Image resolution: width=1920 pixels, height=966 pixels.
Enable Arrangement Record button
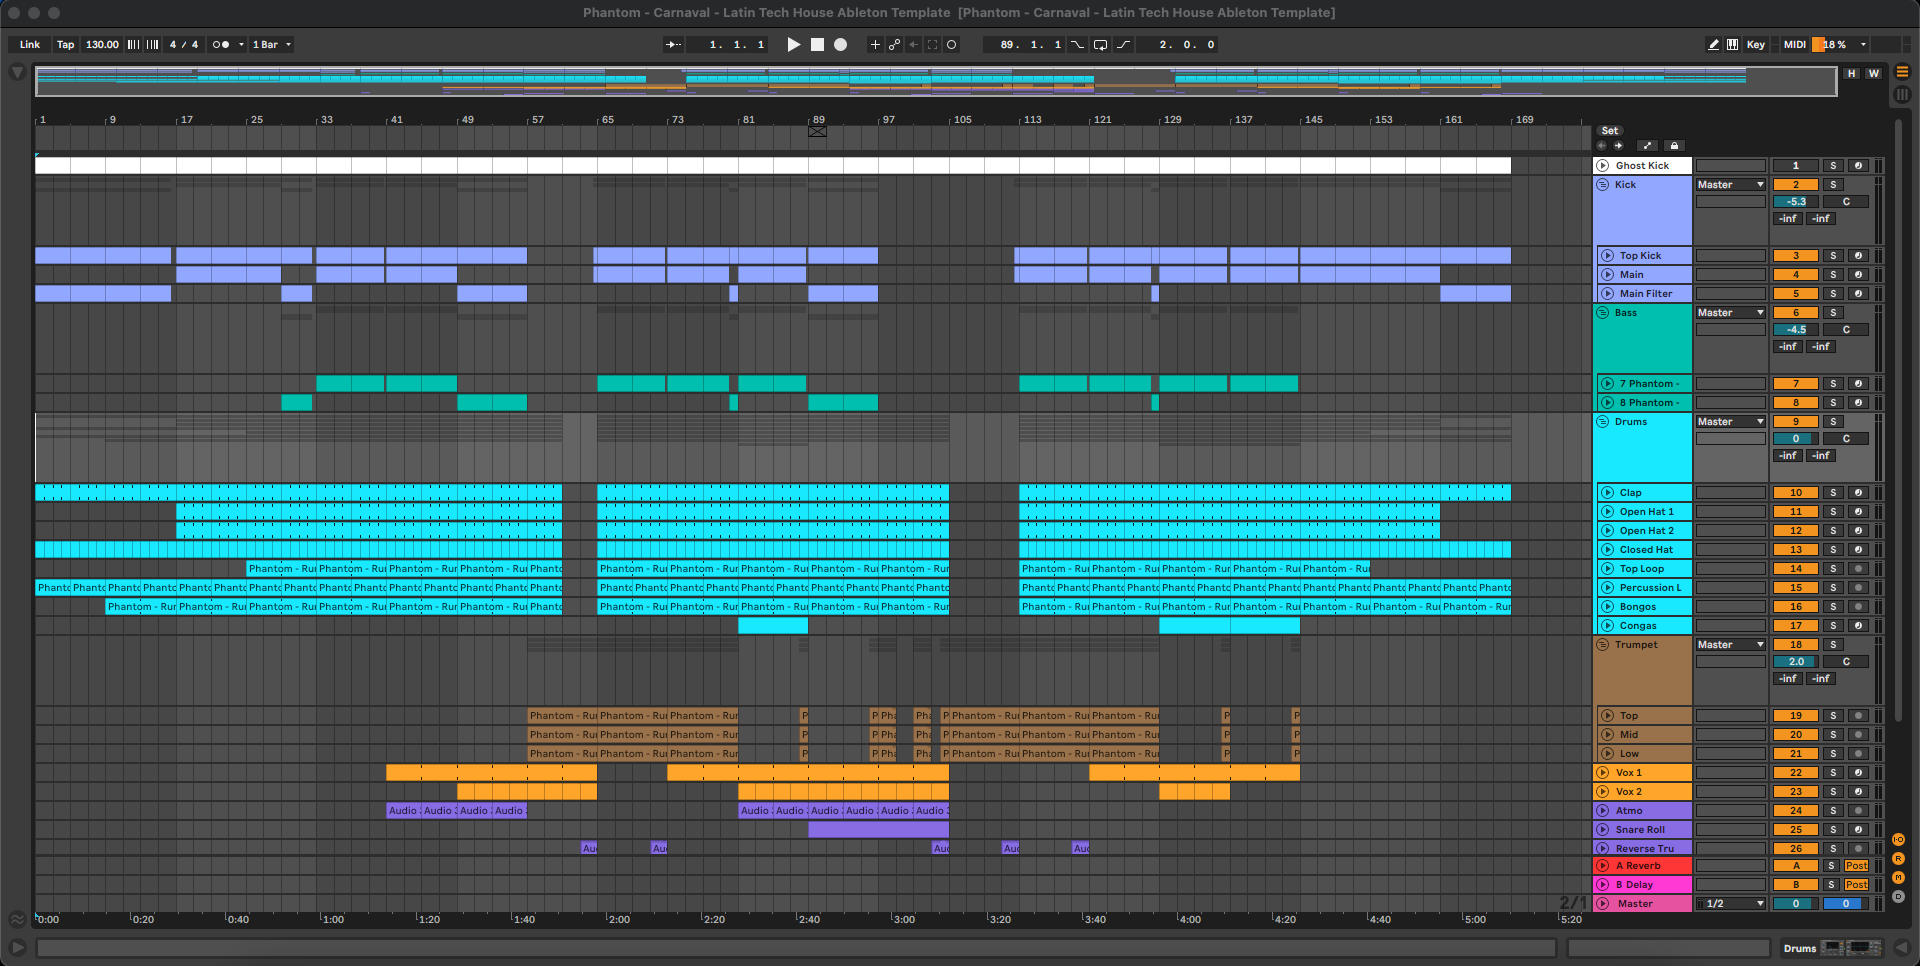[x=841, y=45]
